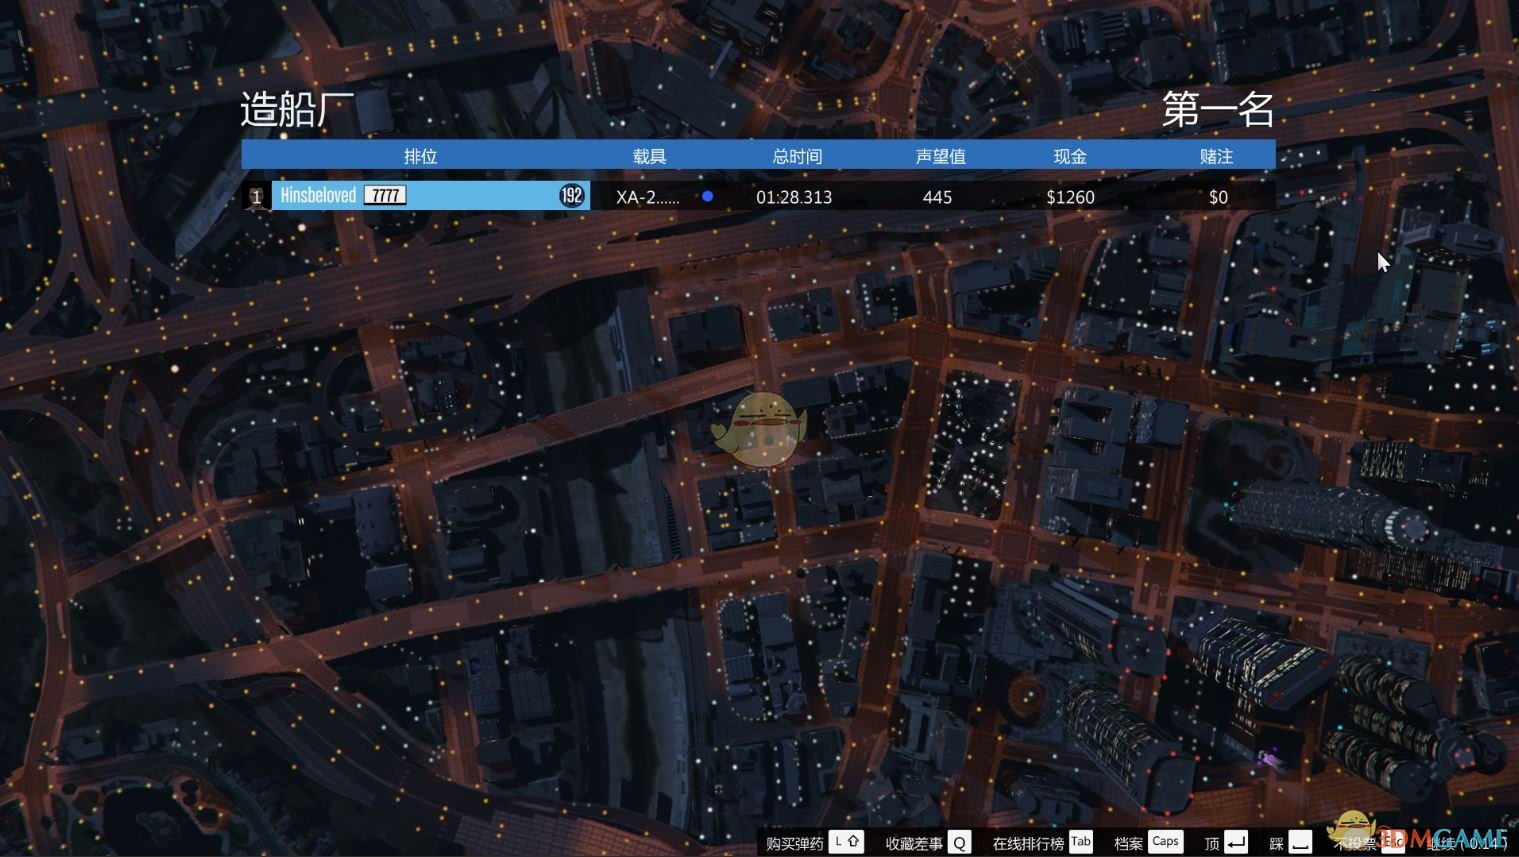
Task: Click the 声望值 column header
Action: 940,156
